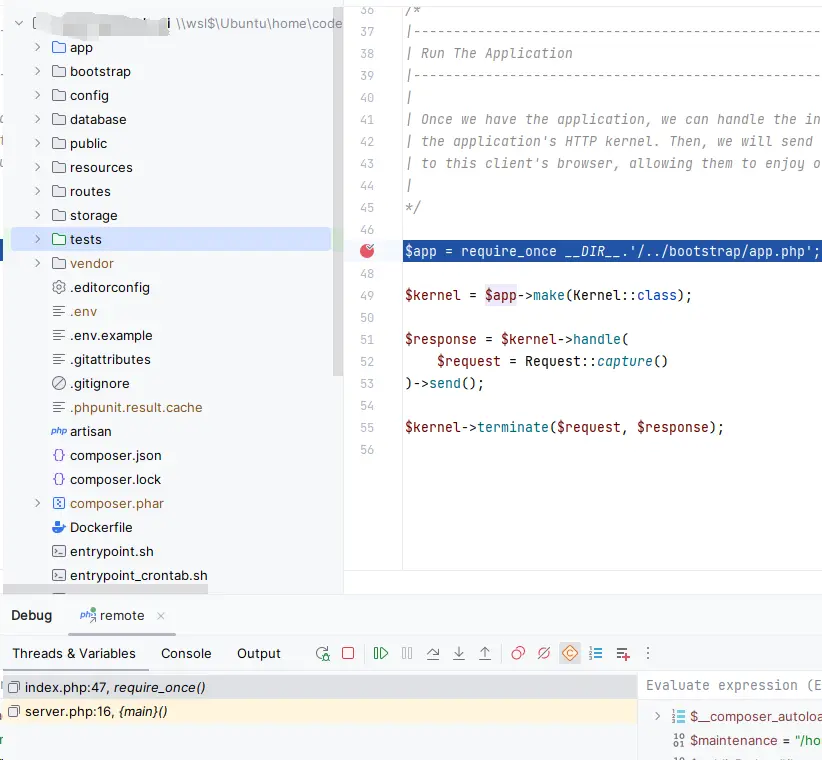822x760 pixels.
Task: Switch to the Console tab
Action: 186,654
